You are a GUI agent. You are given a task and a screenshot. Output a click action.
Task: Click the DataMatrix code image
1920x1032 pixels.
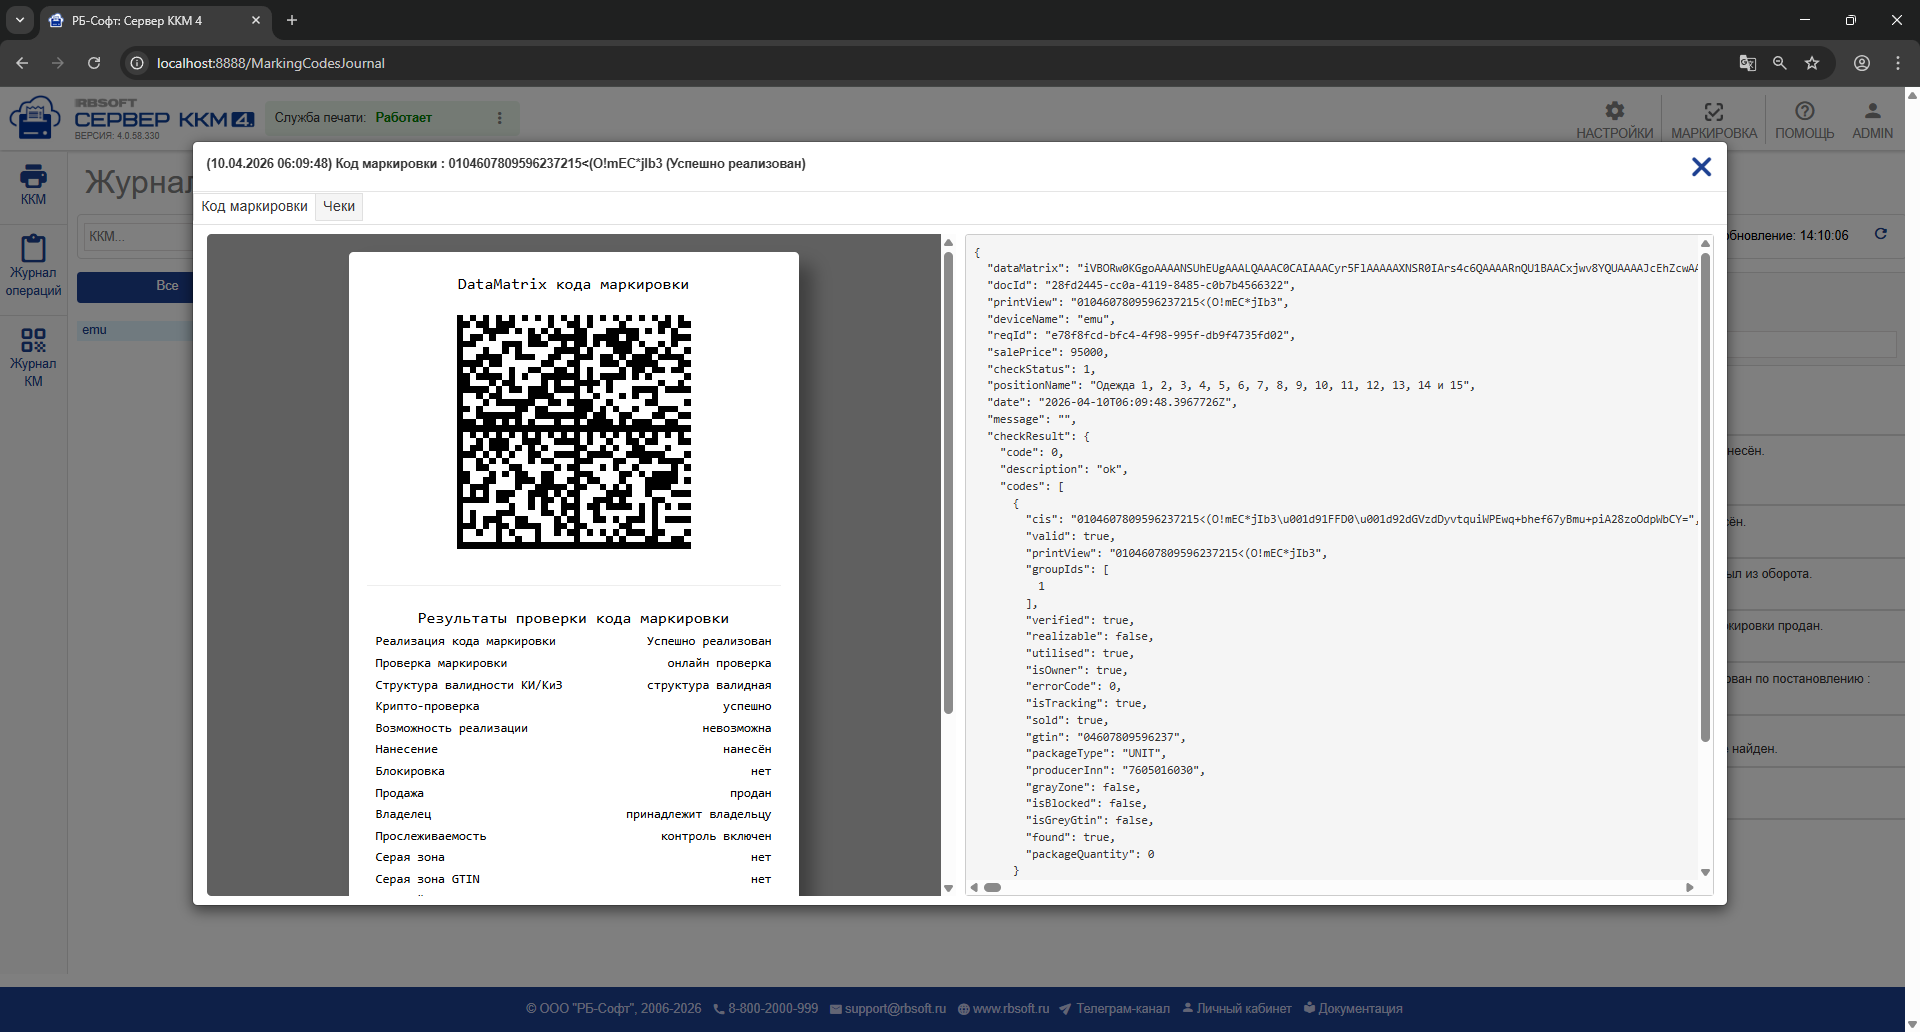coord(574,432)
